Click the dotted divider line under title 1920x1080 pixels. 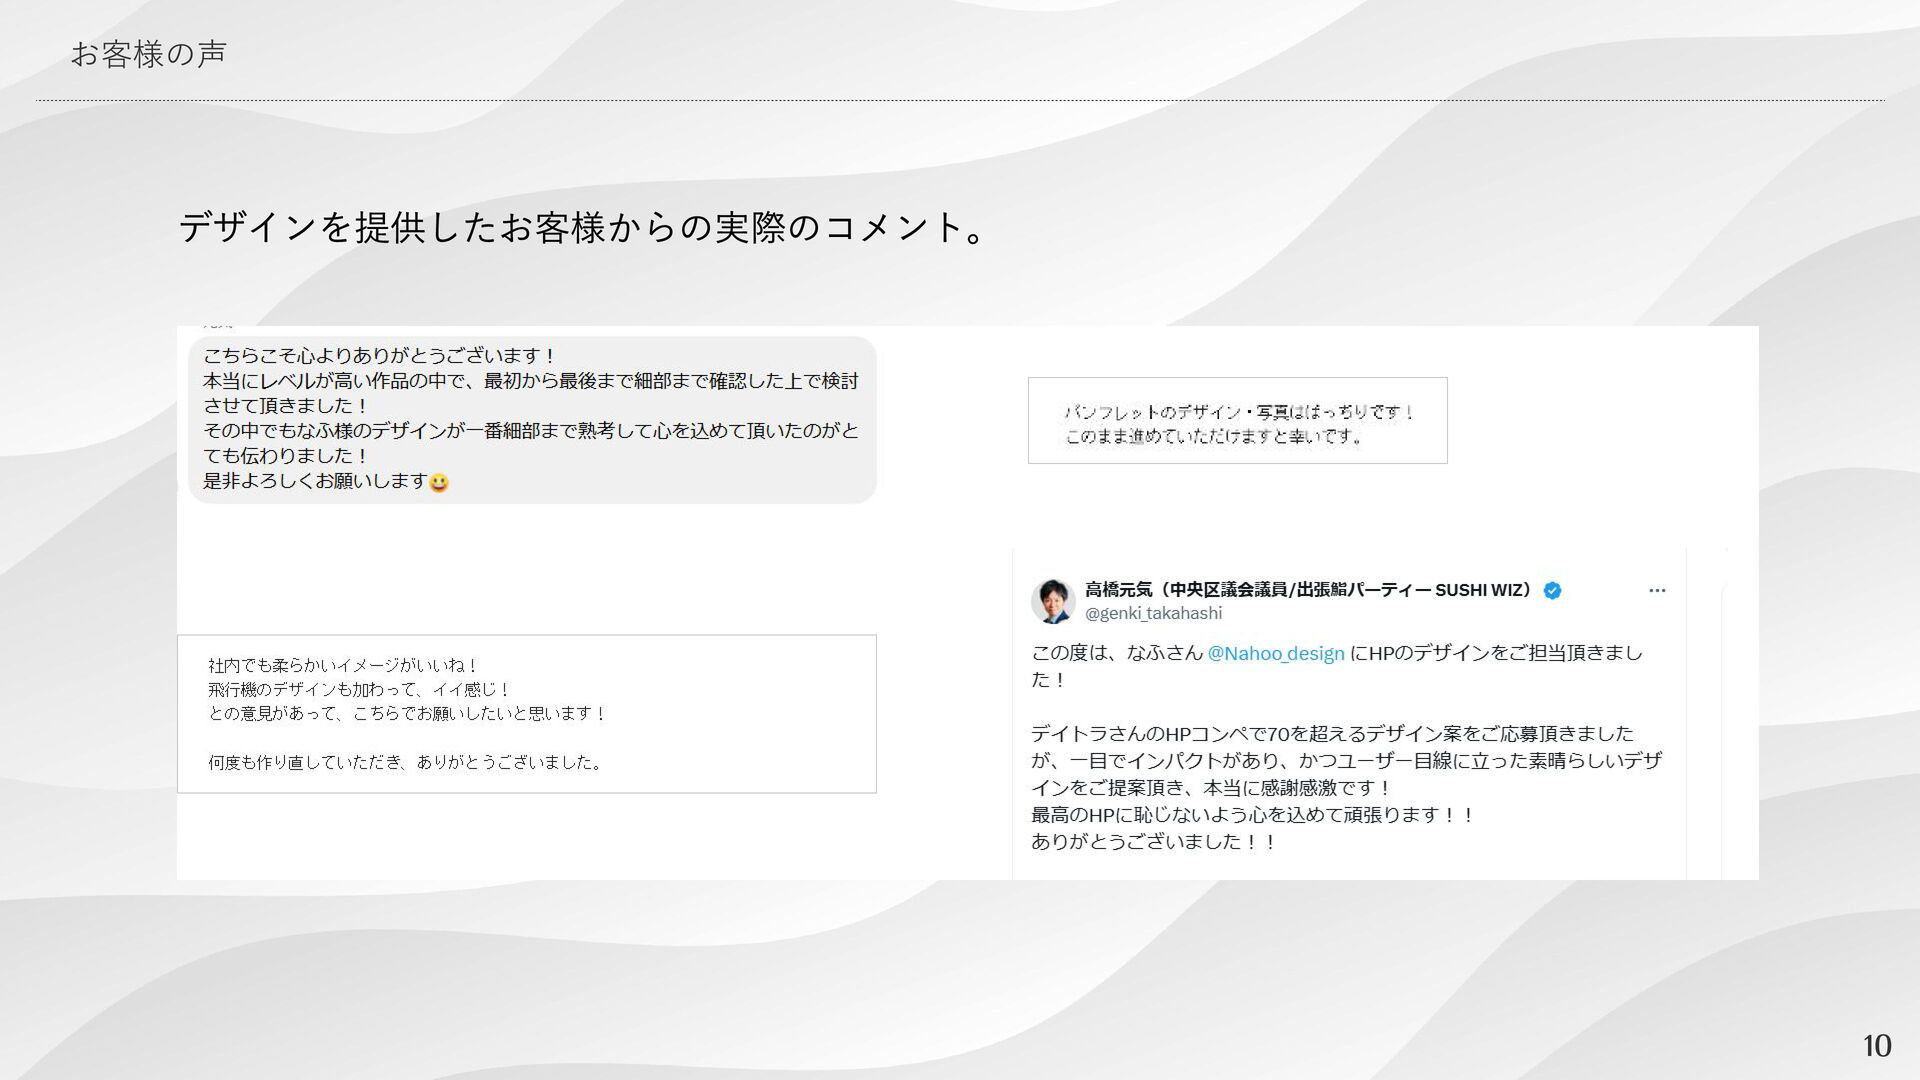960,100
